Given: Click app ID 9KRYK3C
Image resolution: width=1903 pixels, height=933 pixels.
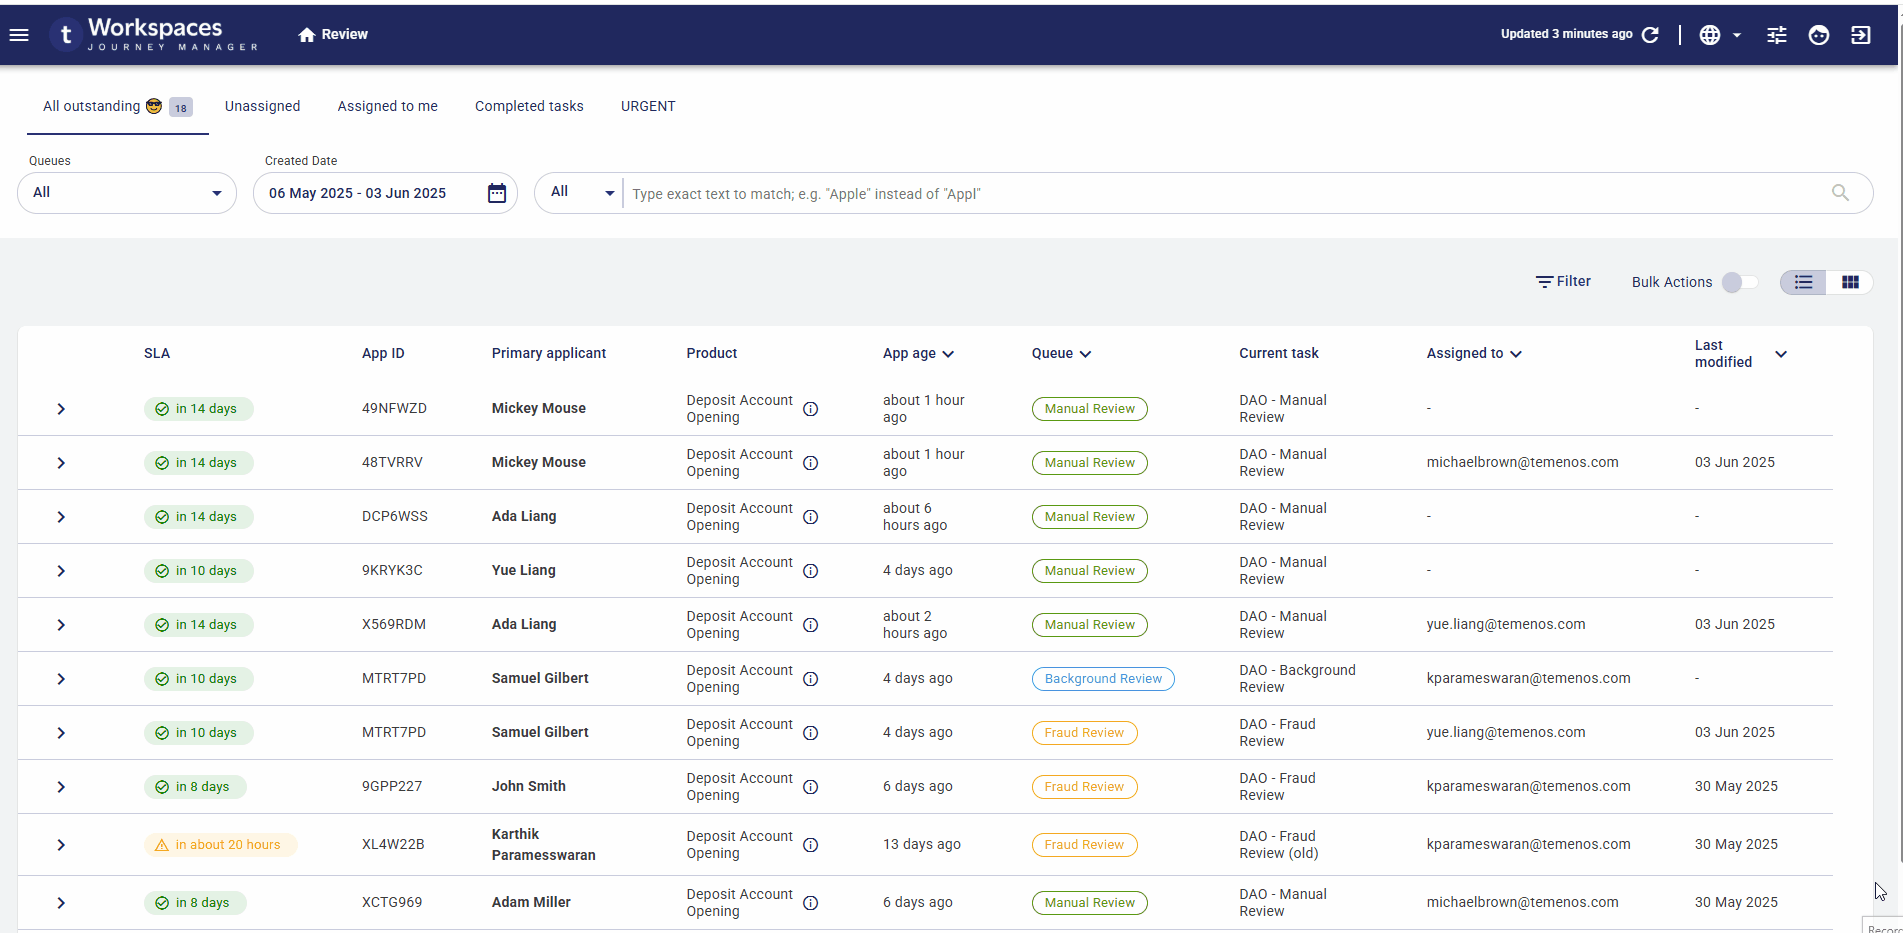Looking at the screenshot, I should pos(392,571).
